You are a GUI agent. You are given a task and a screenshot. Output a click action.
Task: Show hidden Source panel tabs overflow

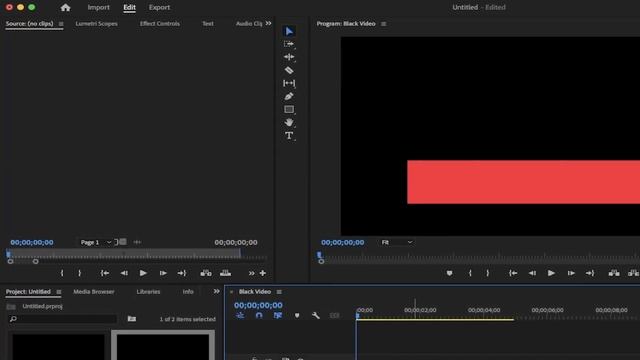coord(268,23)
